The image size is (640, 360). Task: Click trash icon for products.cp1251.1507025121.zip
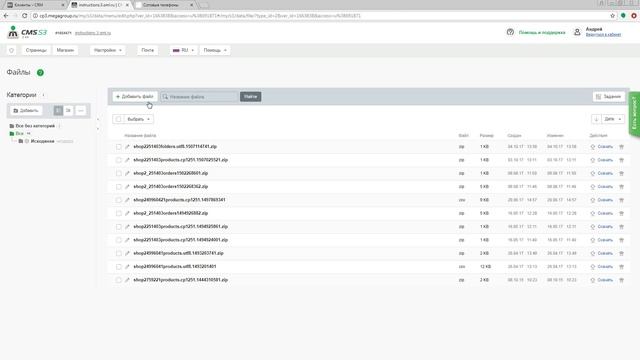click(622, 160)
